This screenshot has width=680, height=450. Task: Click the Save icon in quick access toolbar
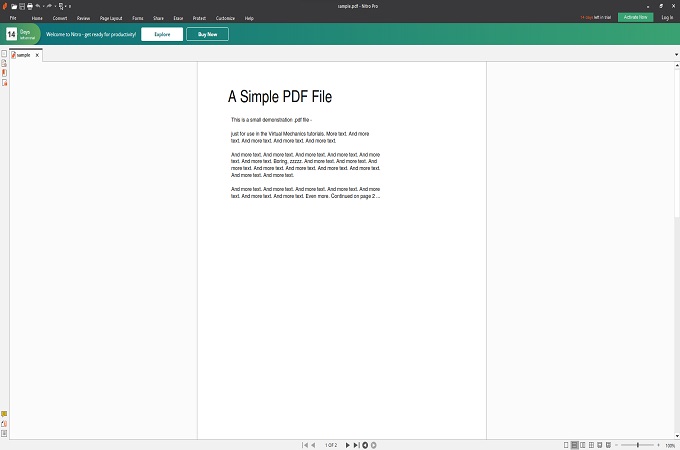pos(22,7)
